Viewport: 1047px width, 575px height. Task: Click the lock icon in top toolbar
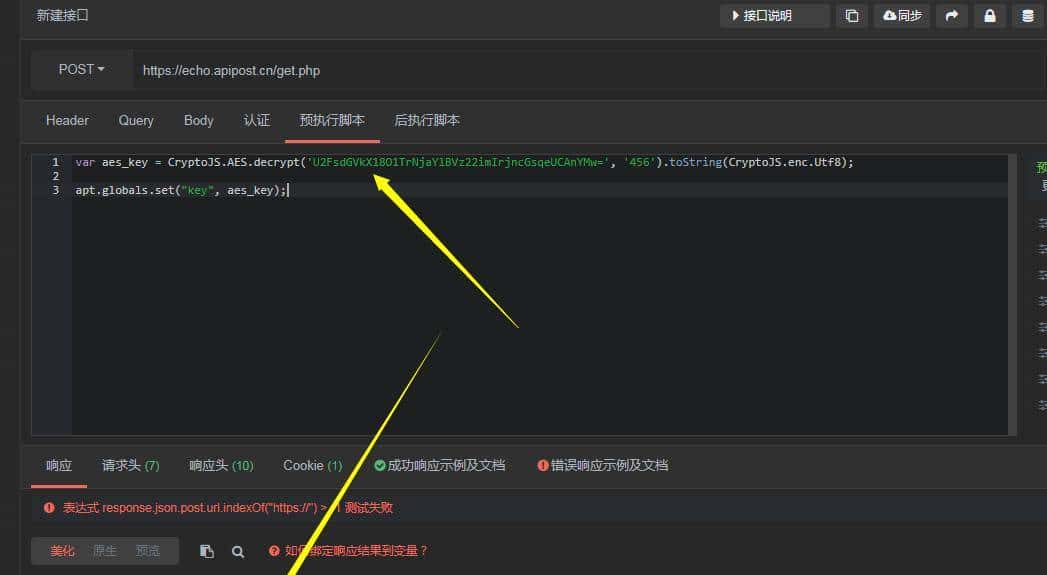click(990, 15)
